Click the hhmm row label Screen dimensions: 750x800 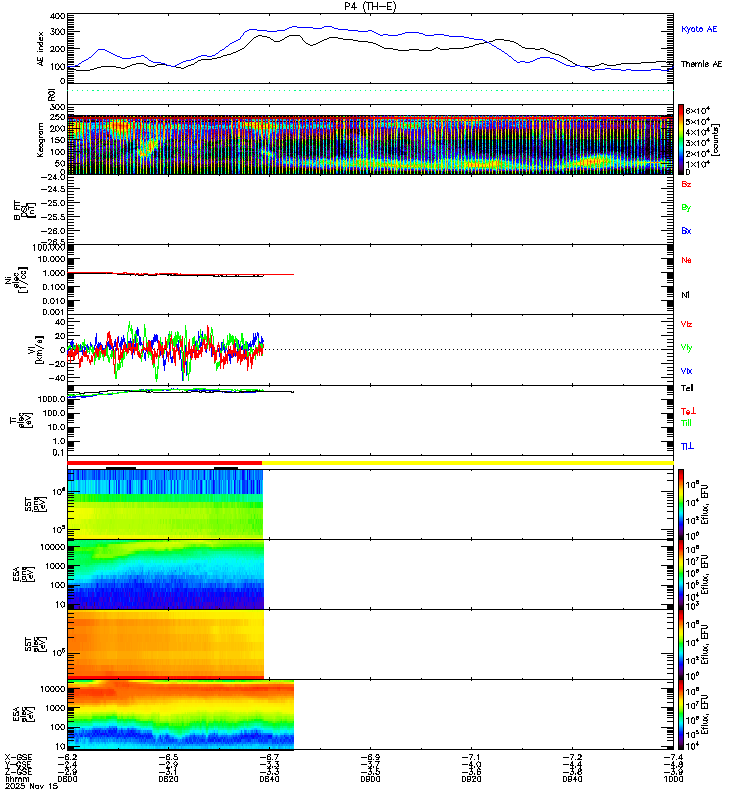coord(17,779)
